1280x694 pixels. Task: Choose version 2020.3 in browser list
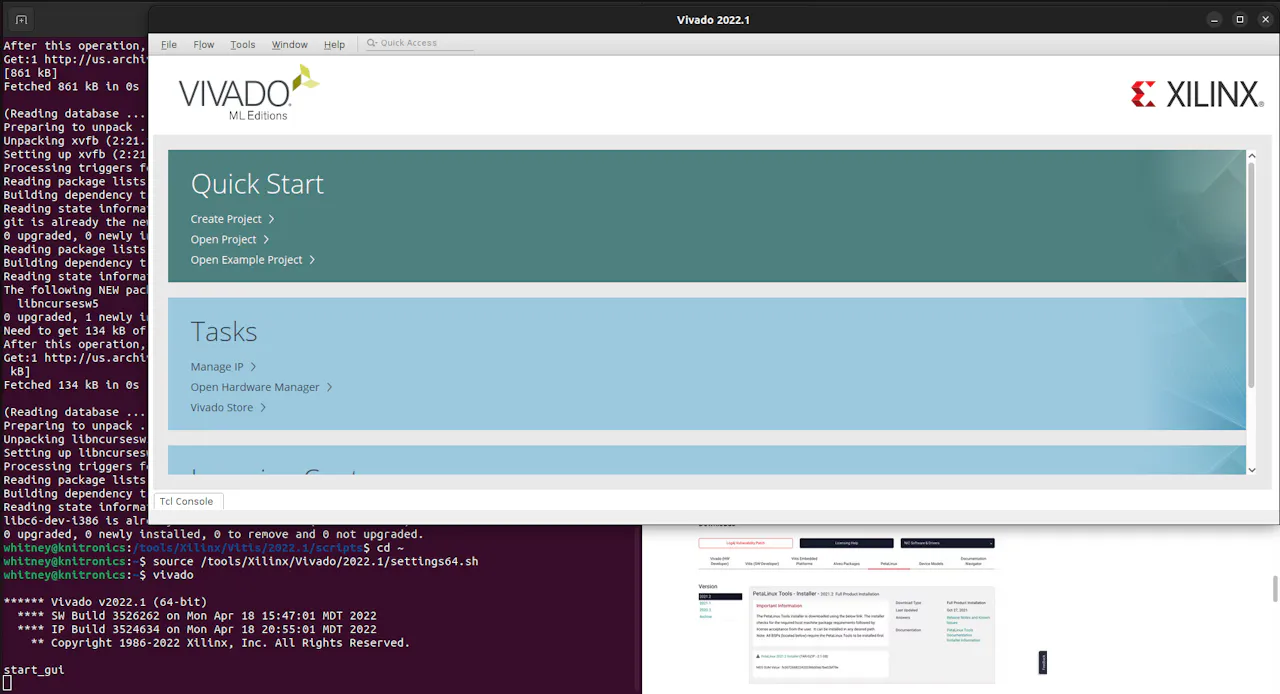[x=705, y=610]
